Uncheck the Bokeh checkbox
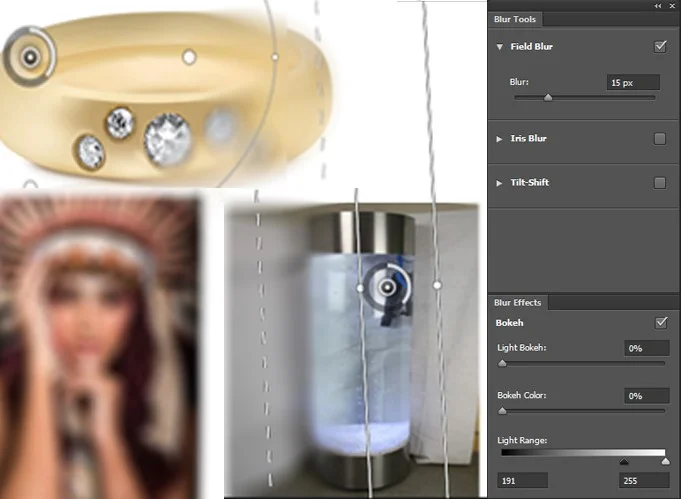The width and height of the screenshot is (681, 499). (x=661, y=323)
